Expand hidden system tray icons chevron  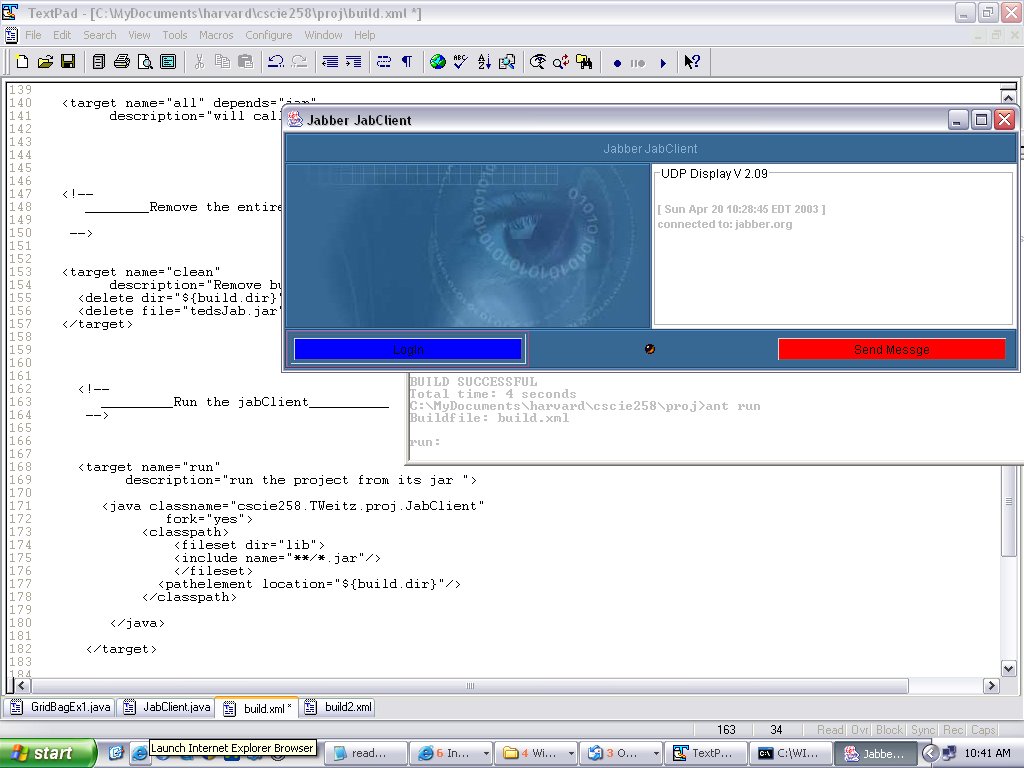(930, 753)
